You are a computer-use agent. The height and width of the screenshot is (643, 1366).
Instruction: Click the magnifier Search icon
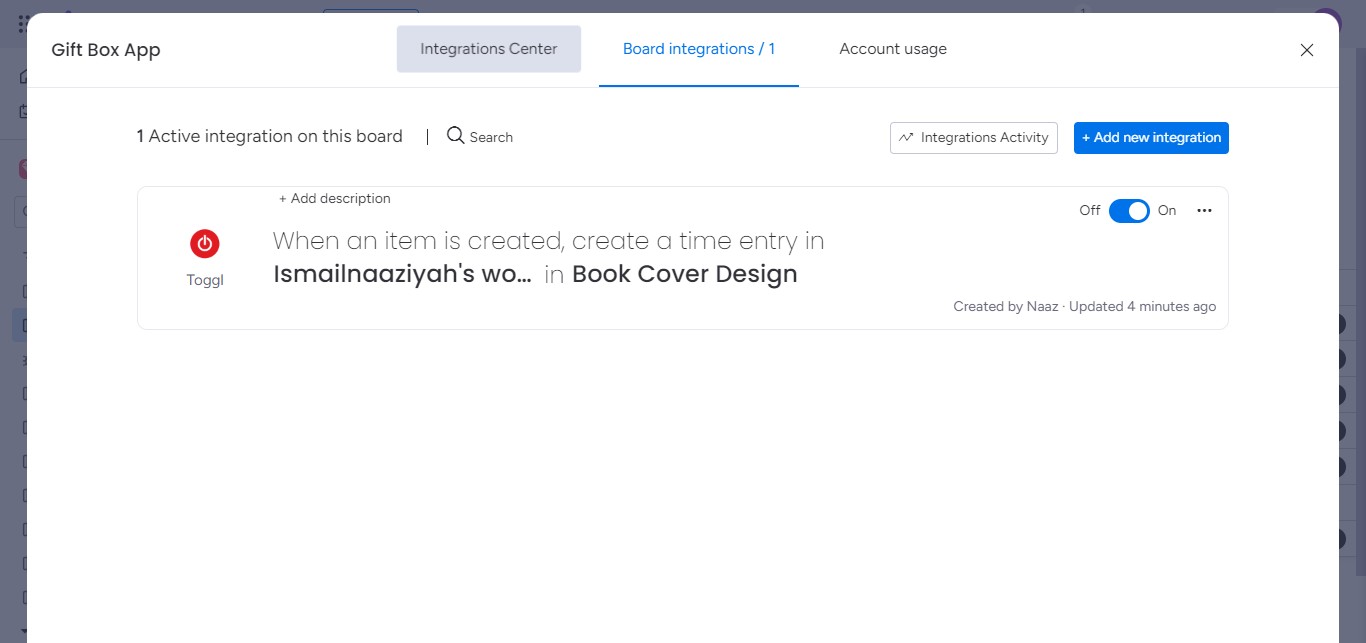pyautogui.click(x=455, y=136)
